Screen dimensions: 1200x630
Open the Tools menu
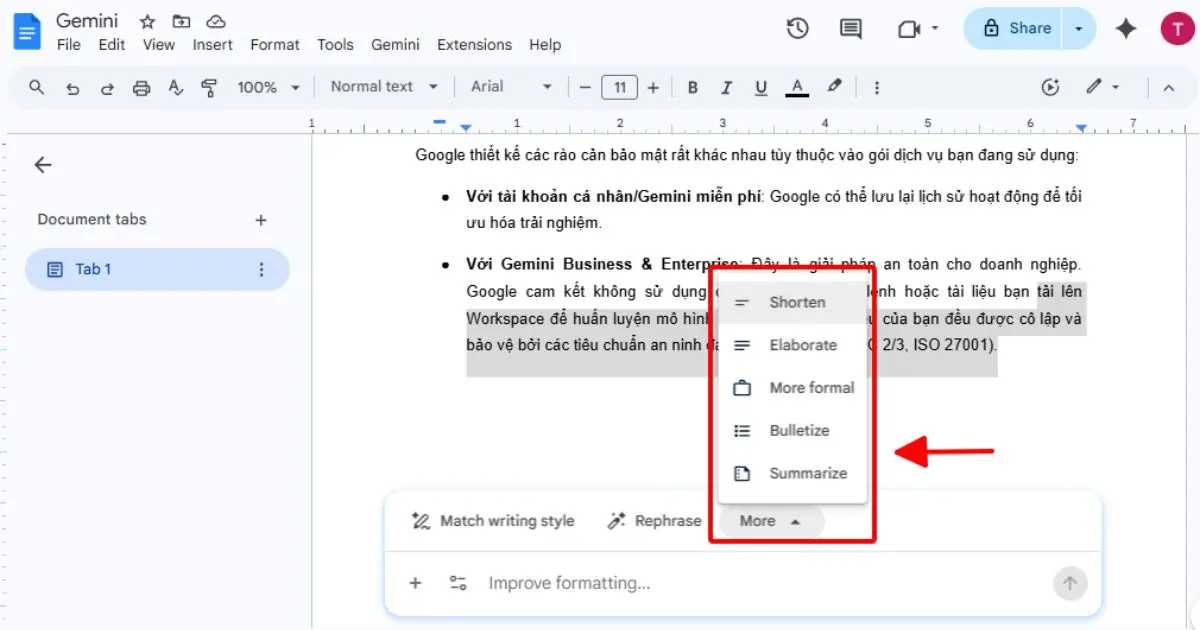[335, 45]
